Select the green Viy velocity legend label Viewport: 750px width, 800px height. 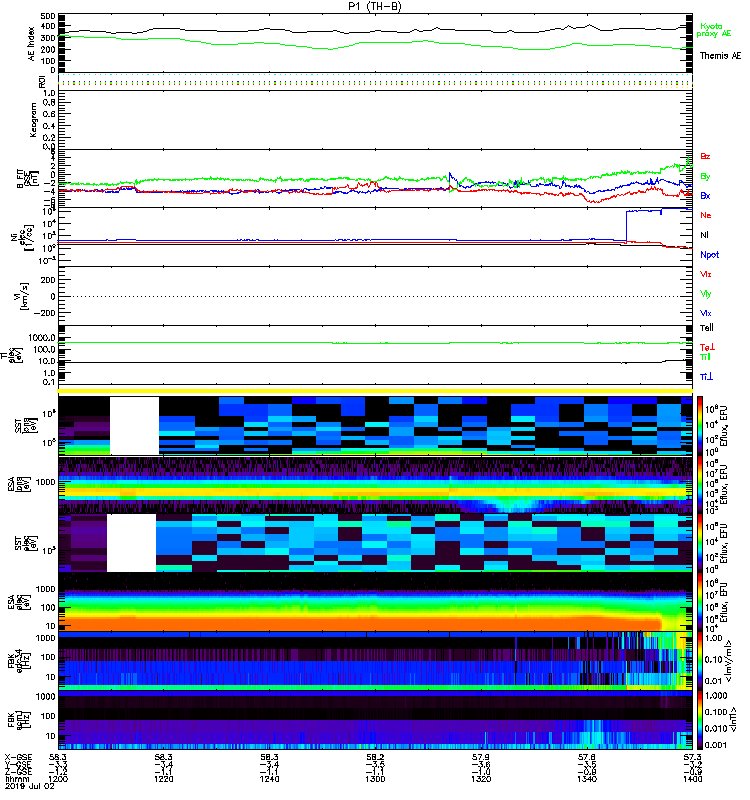(x=706, y=294)
